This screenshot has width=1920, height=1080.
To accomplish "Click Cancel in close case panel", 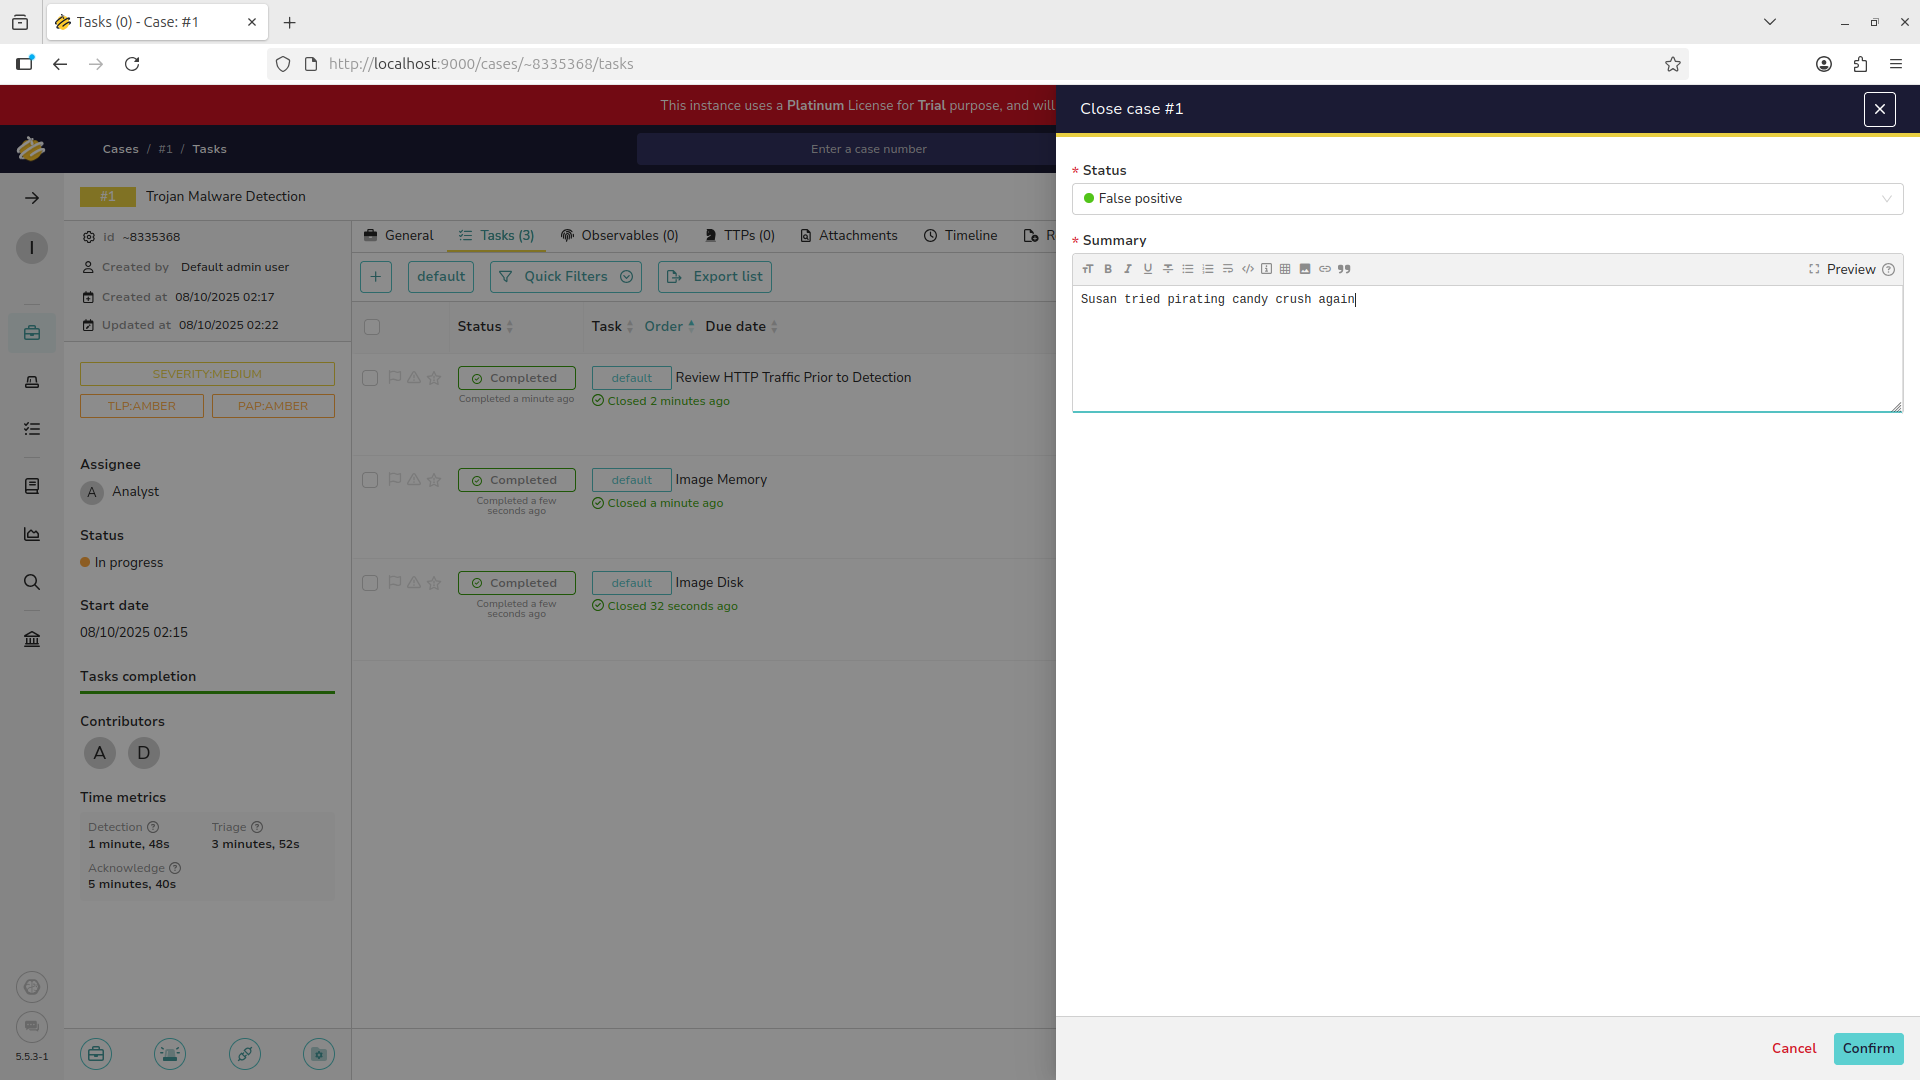I will coord(1793,1049).
